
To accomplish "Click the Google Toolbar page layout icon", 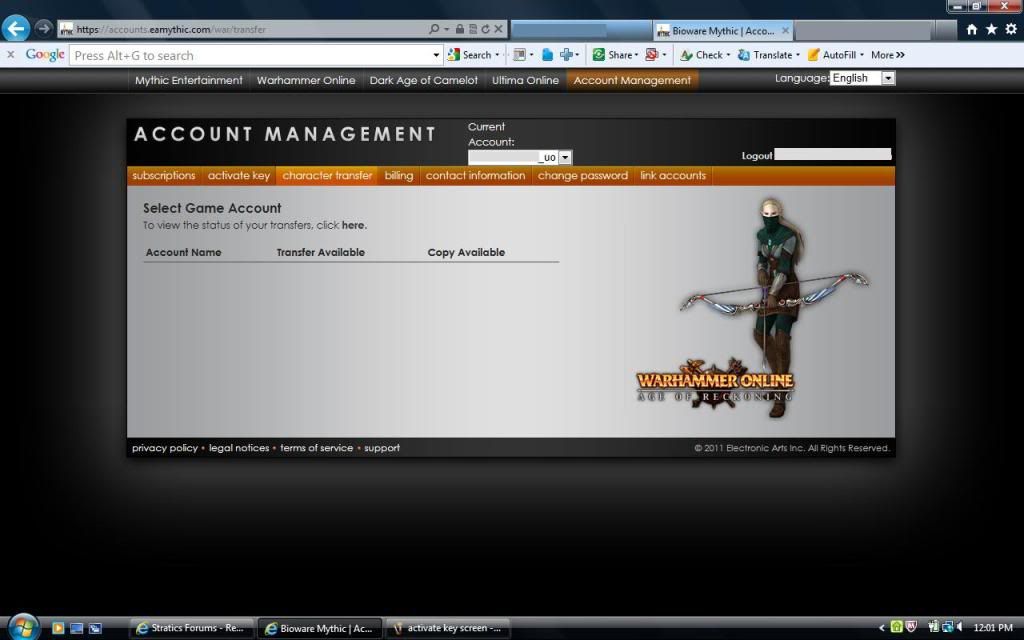I will [x=519, y=55].
